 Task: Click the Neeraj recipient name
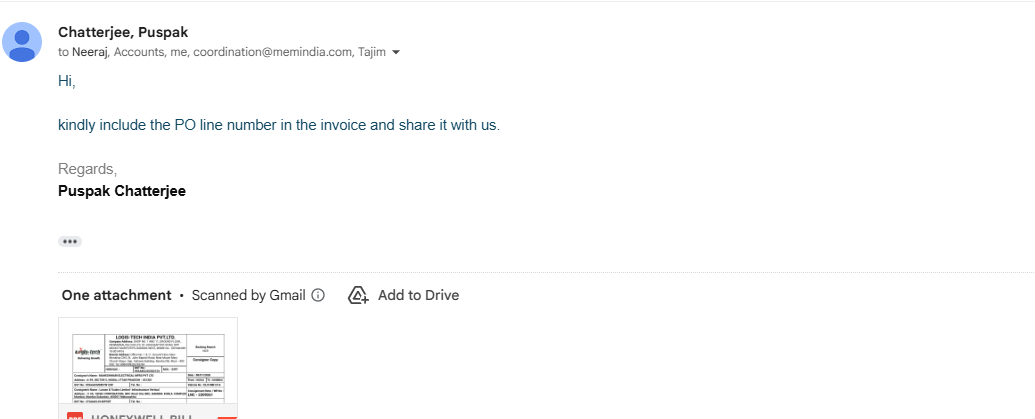tap(90, 52)
